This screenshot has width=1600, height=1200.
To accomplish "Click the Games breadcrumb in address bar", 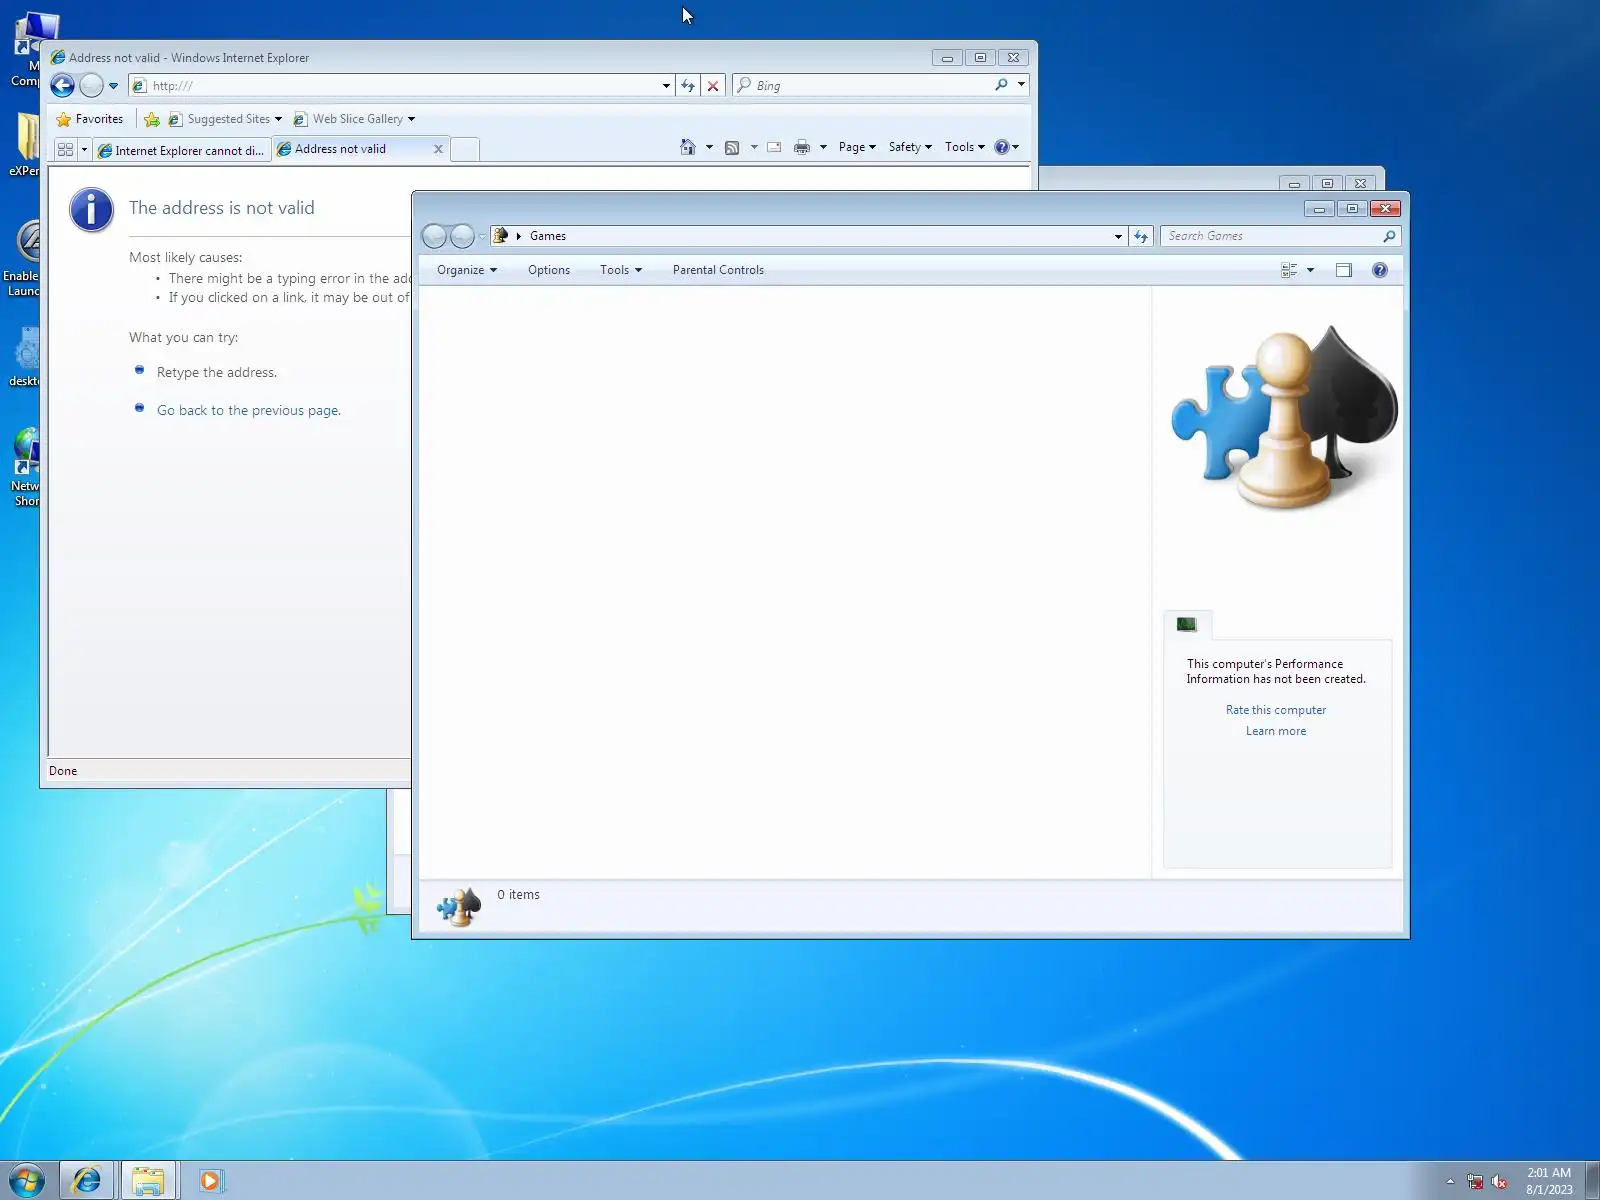I will [x=548, y=236].
